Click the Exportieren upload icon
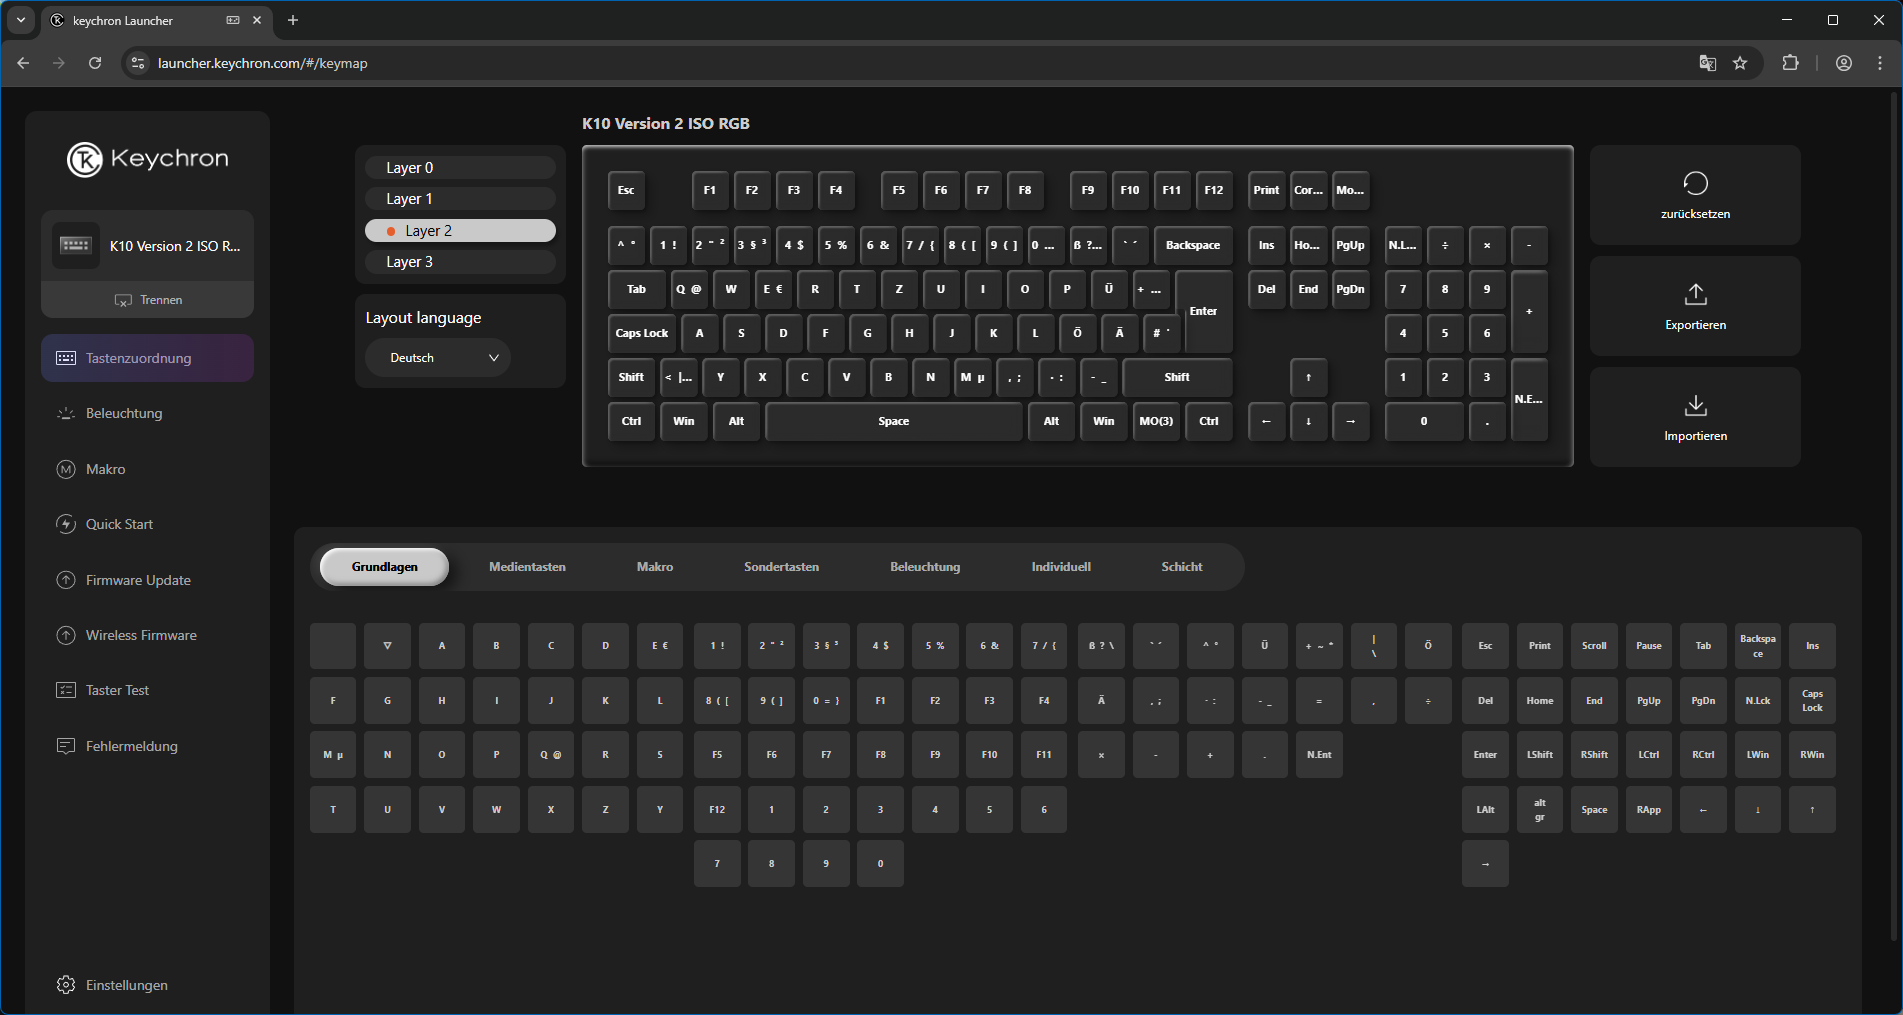 [x=1695, y=295]
